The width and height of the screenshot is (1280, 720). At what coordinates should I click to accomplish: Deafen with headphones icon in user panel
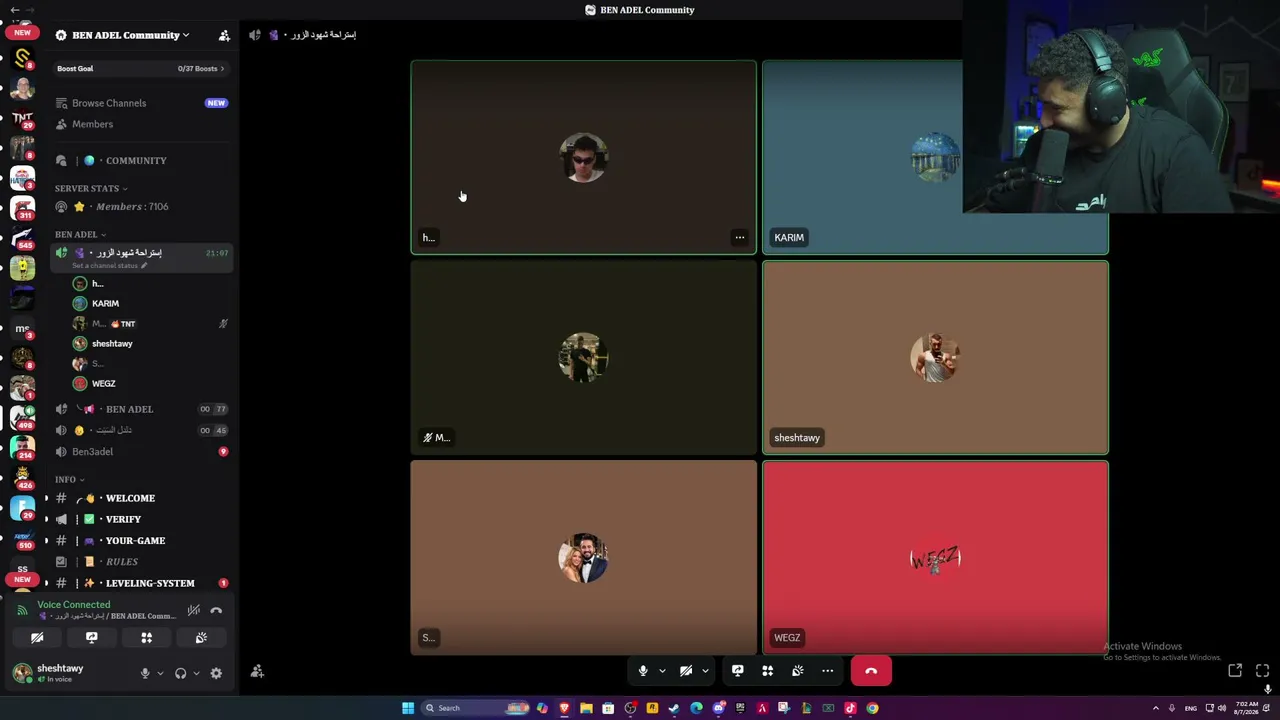coord(181,673)
